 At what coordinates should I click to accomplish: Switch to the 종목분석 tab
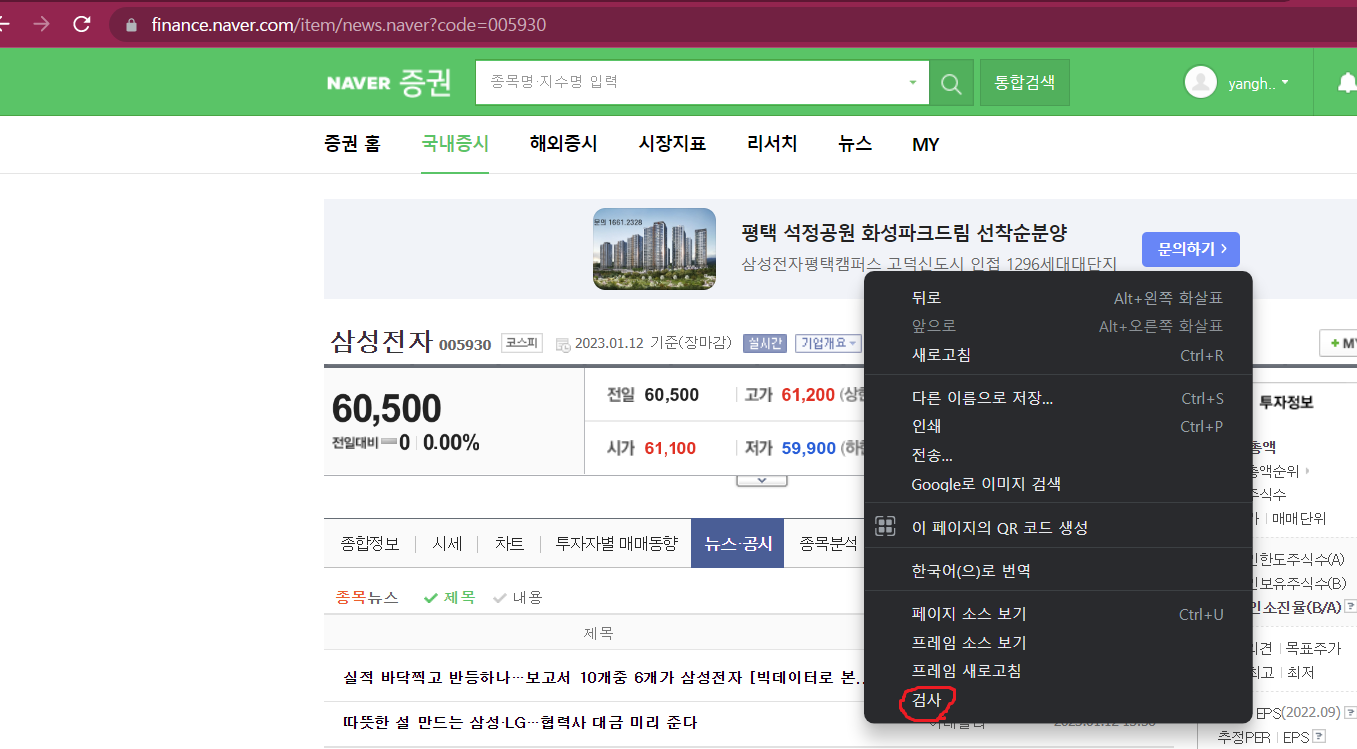[828, 544]
